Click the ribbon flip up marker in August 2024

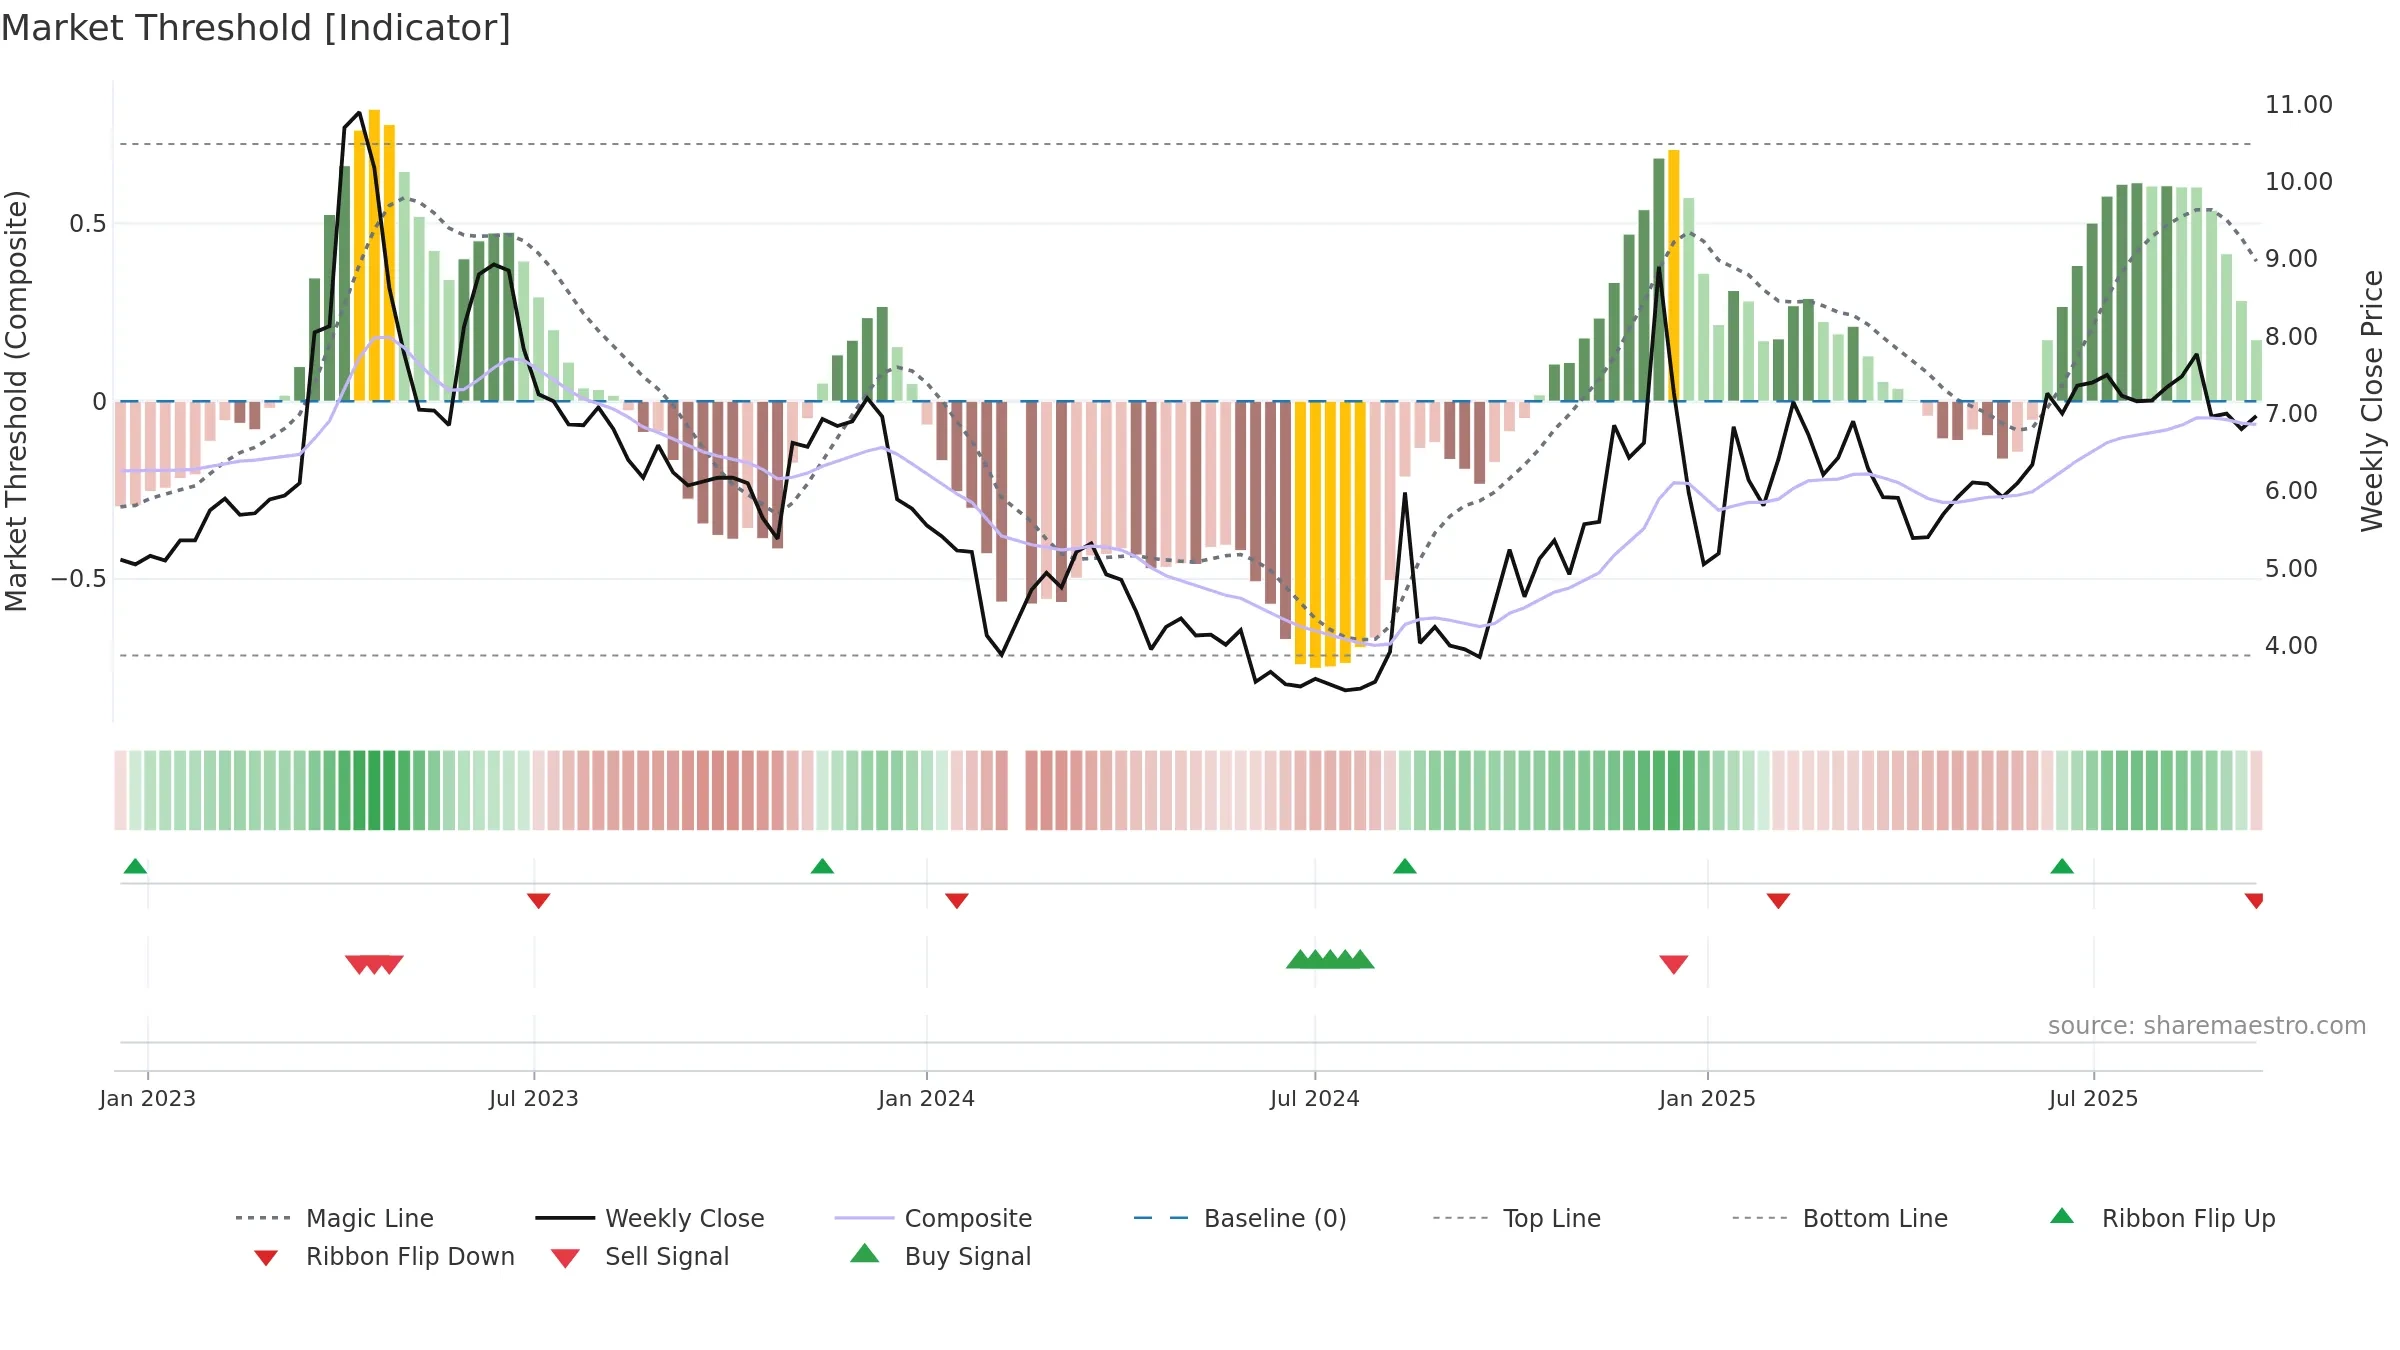[x=1404, y=866]
